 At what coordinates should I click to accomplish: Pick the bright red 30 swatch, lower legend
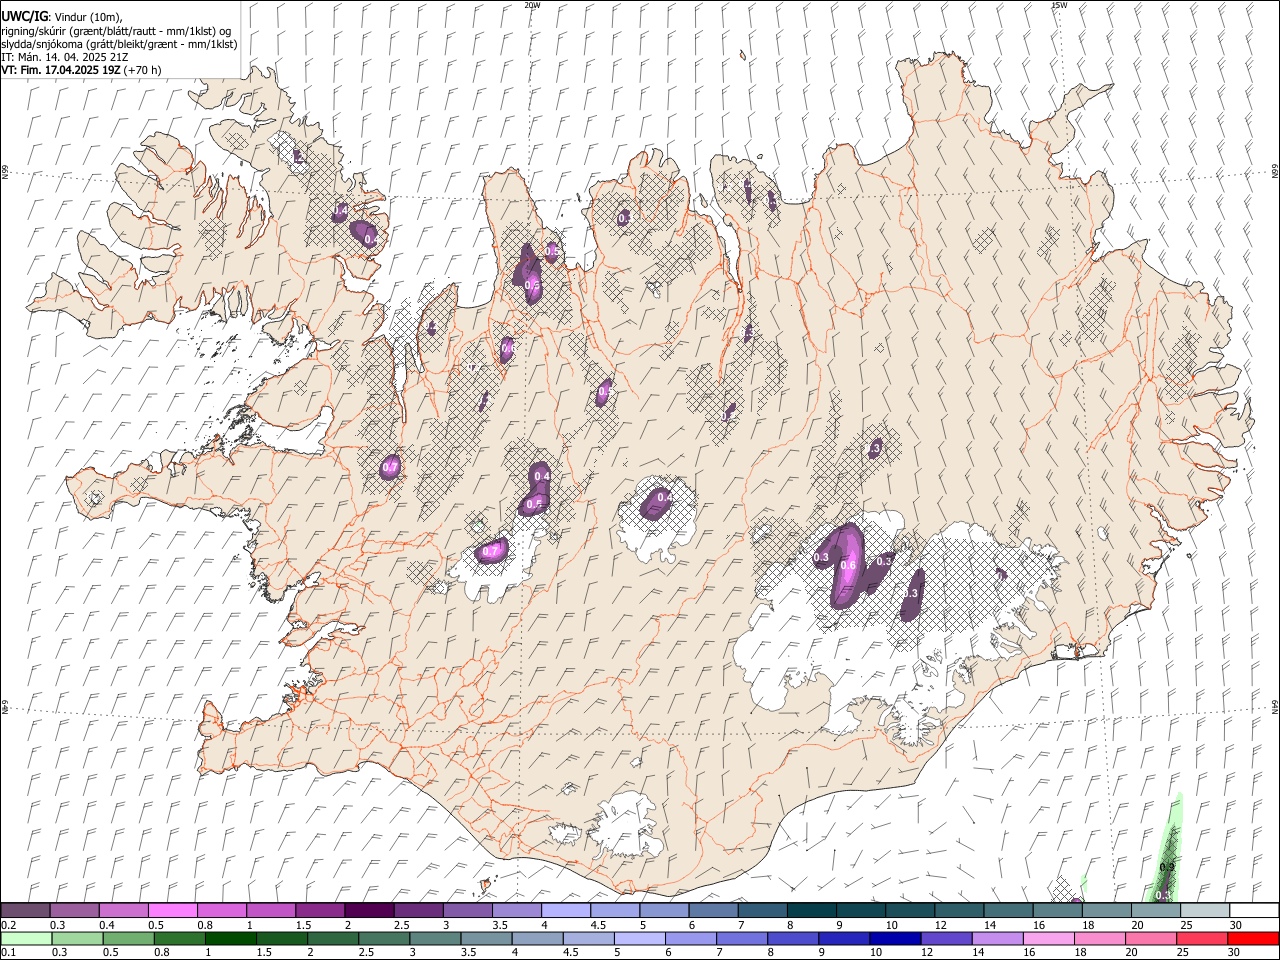[1253, 939]
